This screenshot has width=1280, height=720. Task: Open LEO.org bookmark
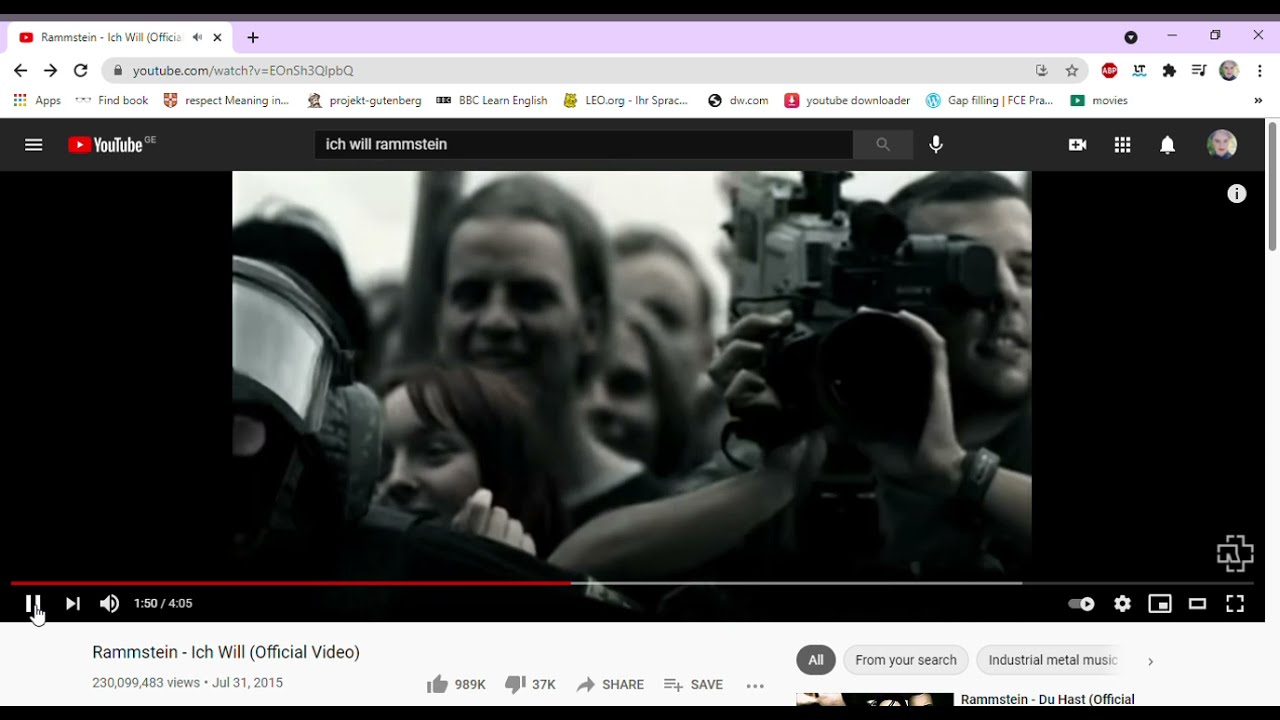[x=626, y=100]
